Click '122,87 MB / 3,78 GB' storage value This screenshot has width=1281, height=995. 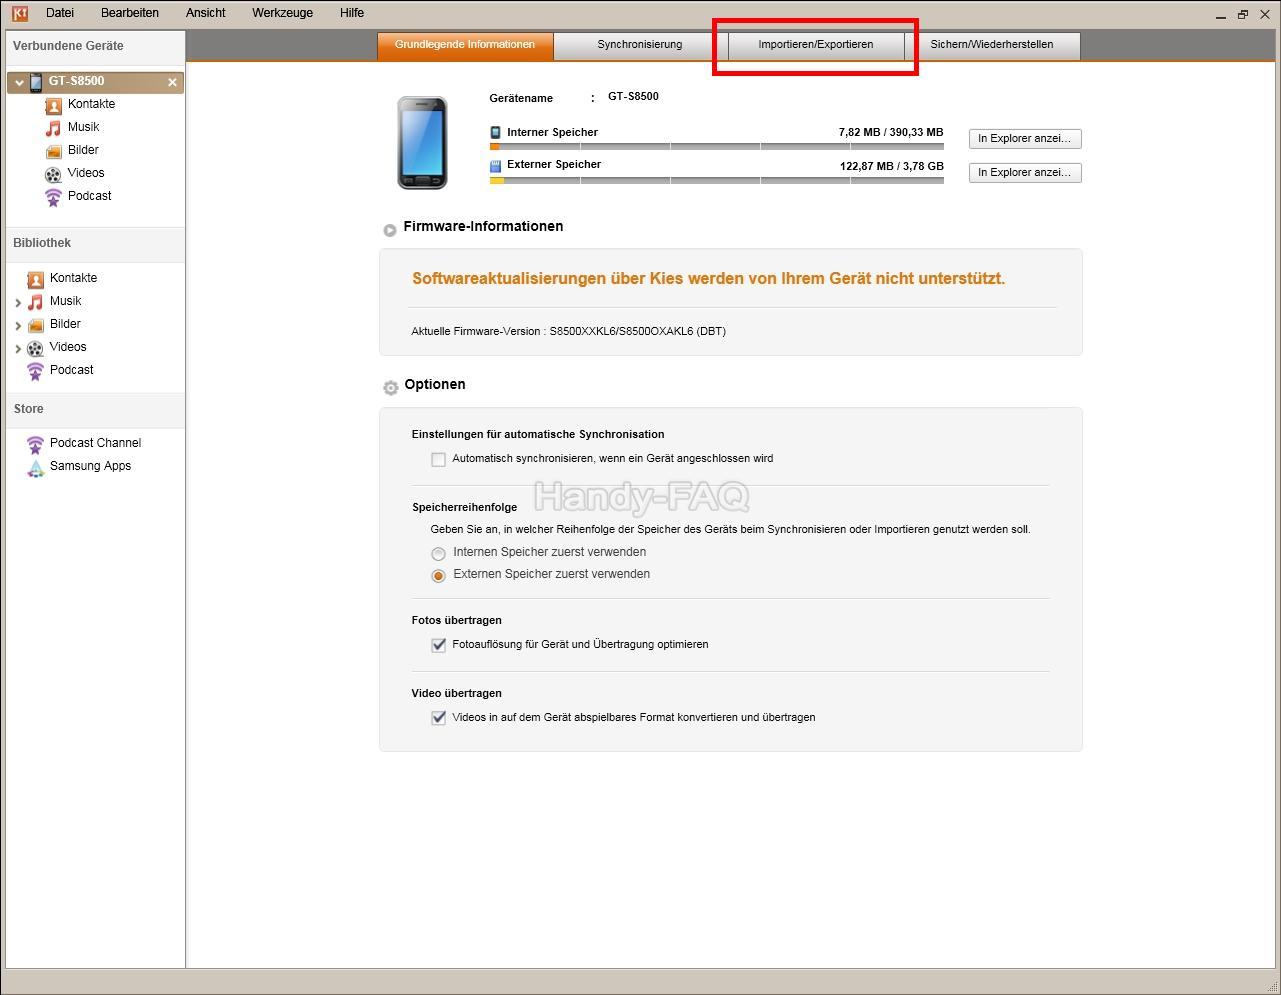click(892, 166)
